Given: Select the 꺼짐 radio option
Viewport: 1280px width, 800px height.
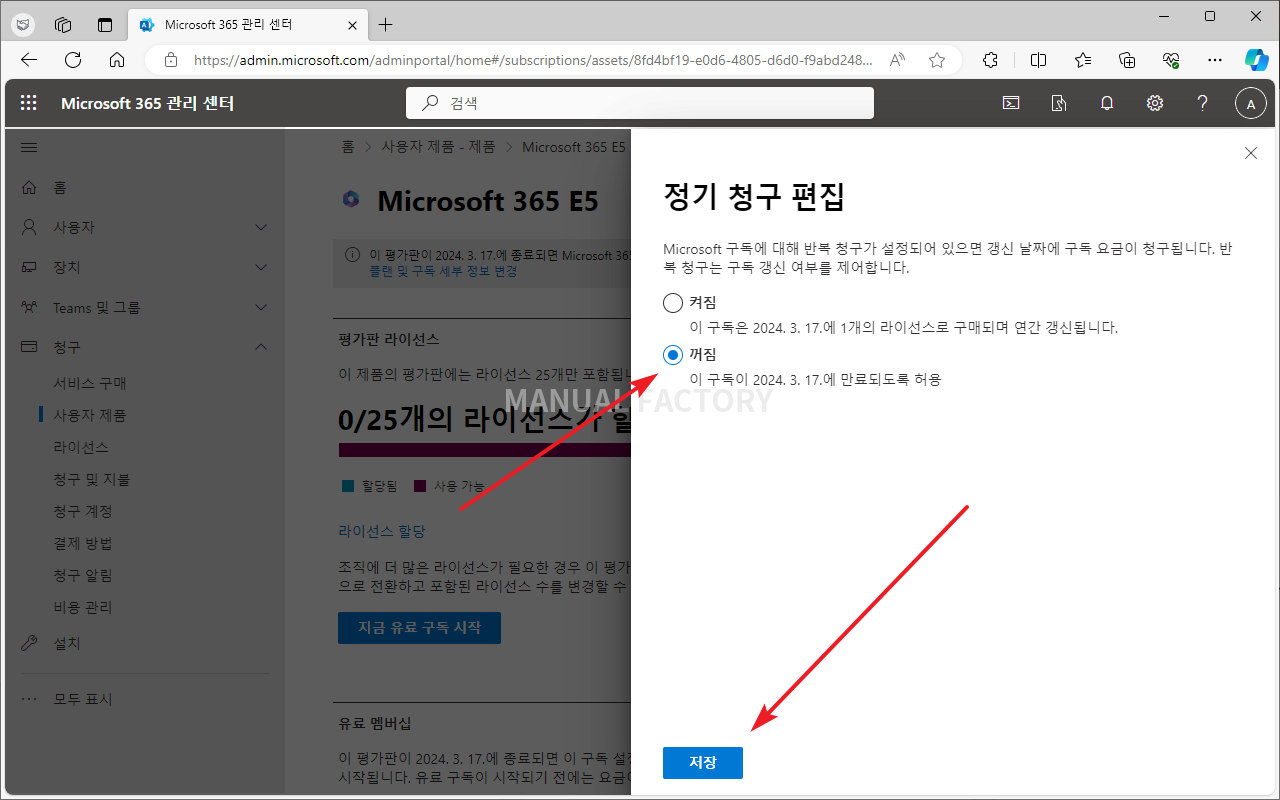Looking at the screenshot, I should [x=673, y=354].
